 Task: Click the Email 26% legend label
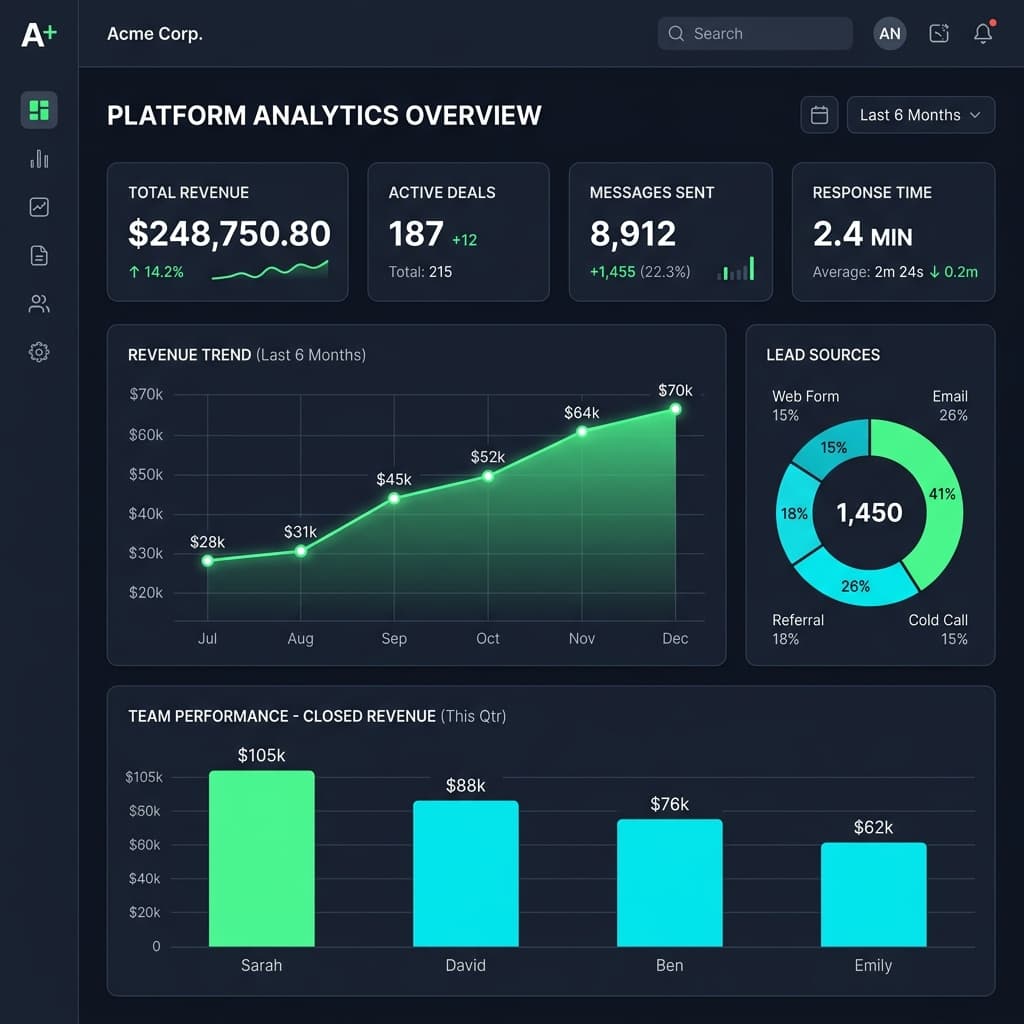[x=950, y=406]
